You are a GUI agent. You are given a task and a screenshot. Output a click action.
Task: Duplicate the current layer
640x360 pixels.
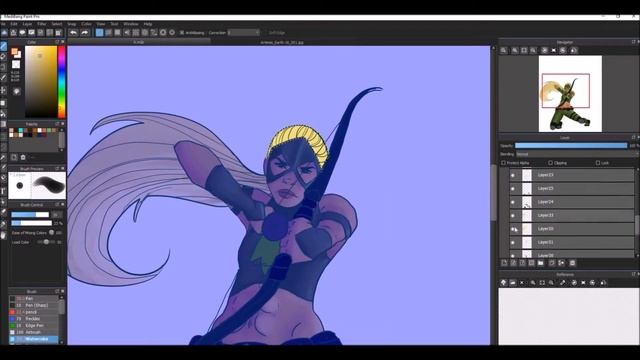(x=552, y=263)
